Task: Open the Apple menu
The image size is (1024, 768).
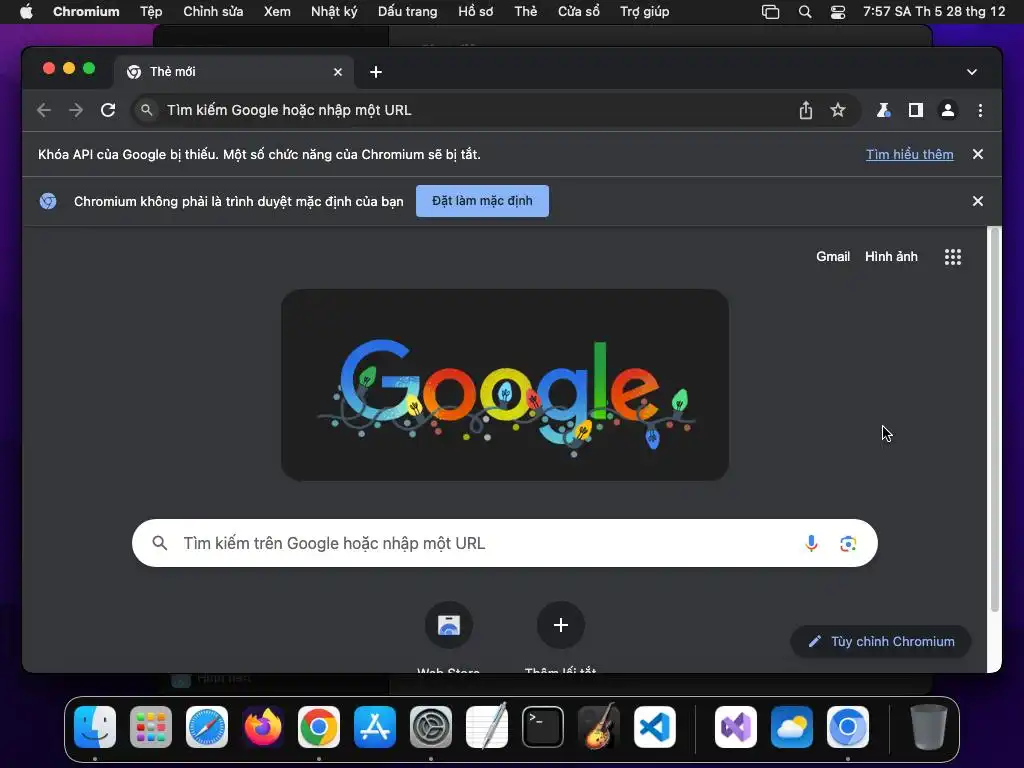Action: 26,12
